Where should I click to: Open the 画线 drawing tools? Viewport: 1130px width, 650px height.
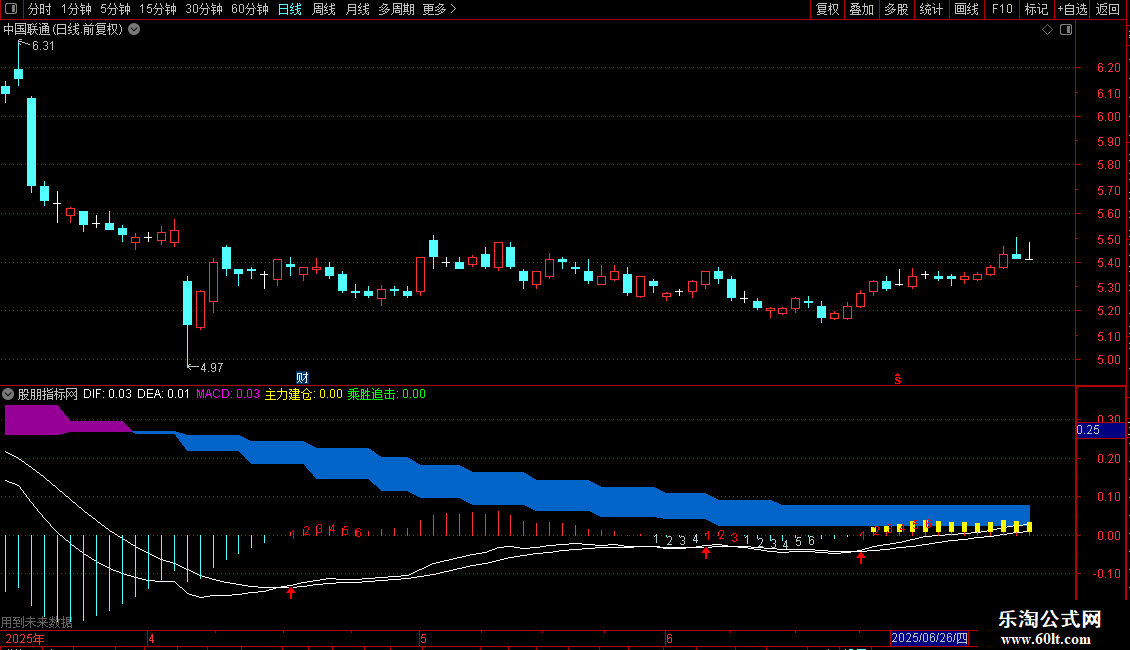(x=966, y=9)
